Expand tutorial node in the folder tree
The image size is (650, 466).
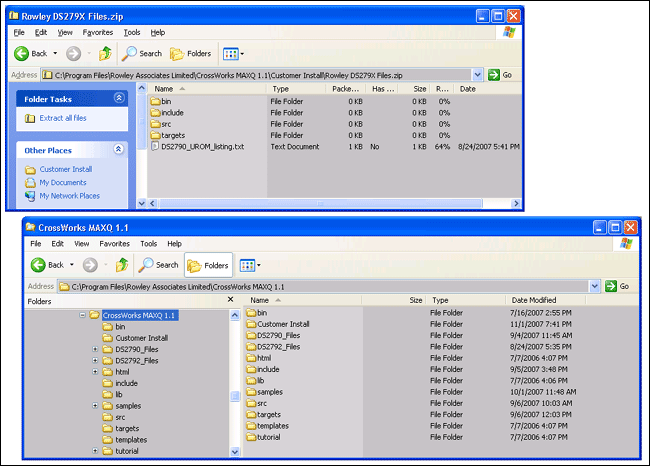coord(95,451)
